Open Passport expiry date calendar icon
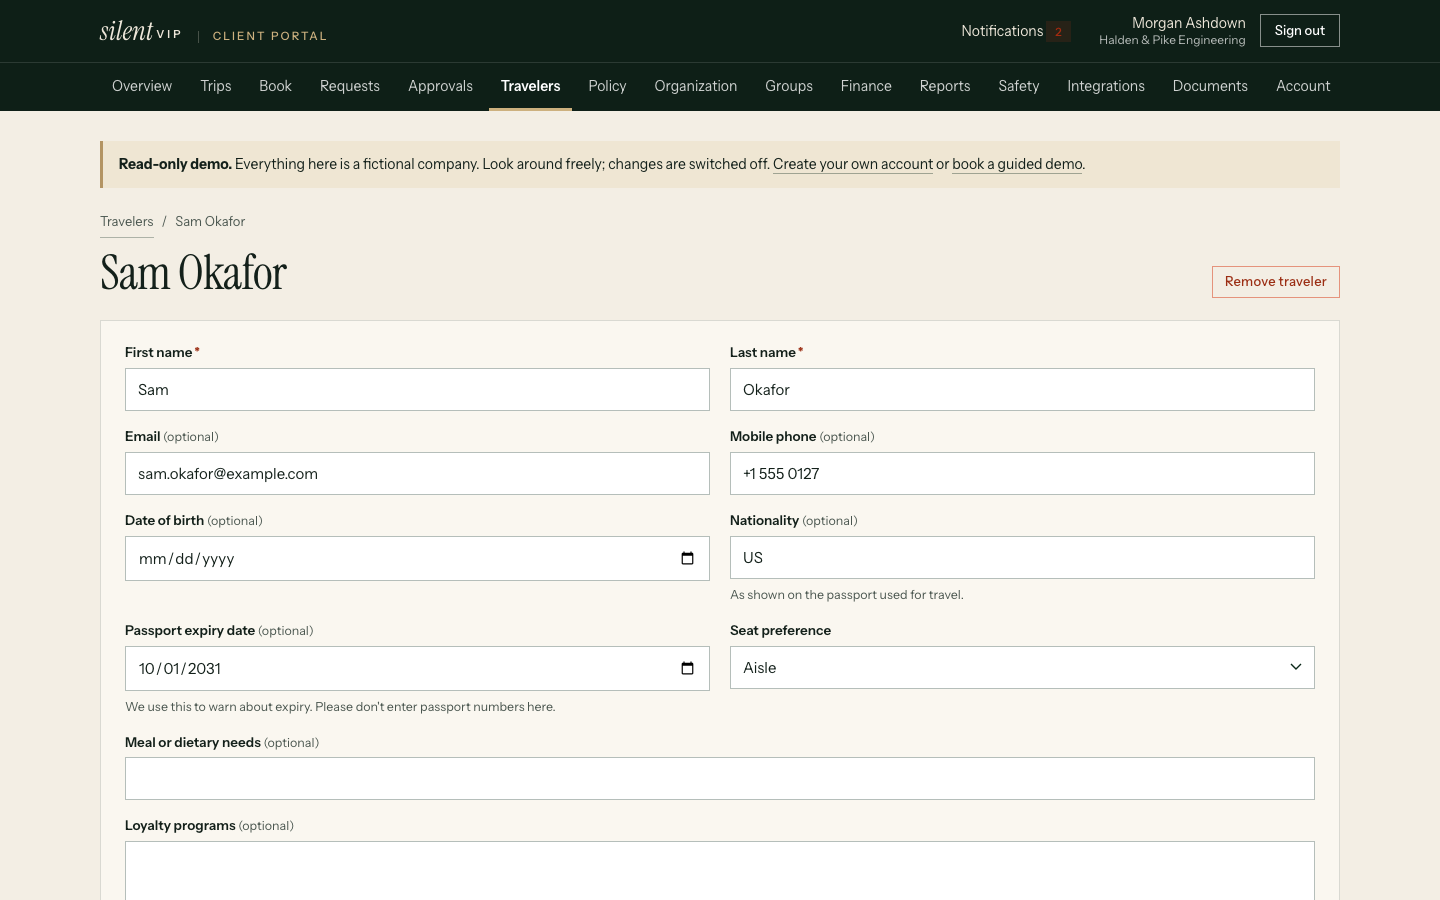The height and width of the screenshot is (900, 1440). point(687,669)
